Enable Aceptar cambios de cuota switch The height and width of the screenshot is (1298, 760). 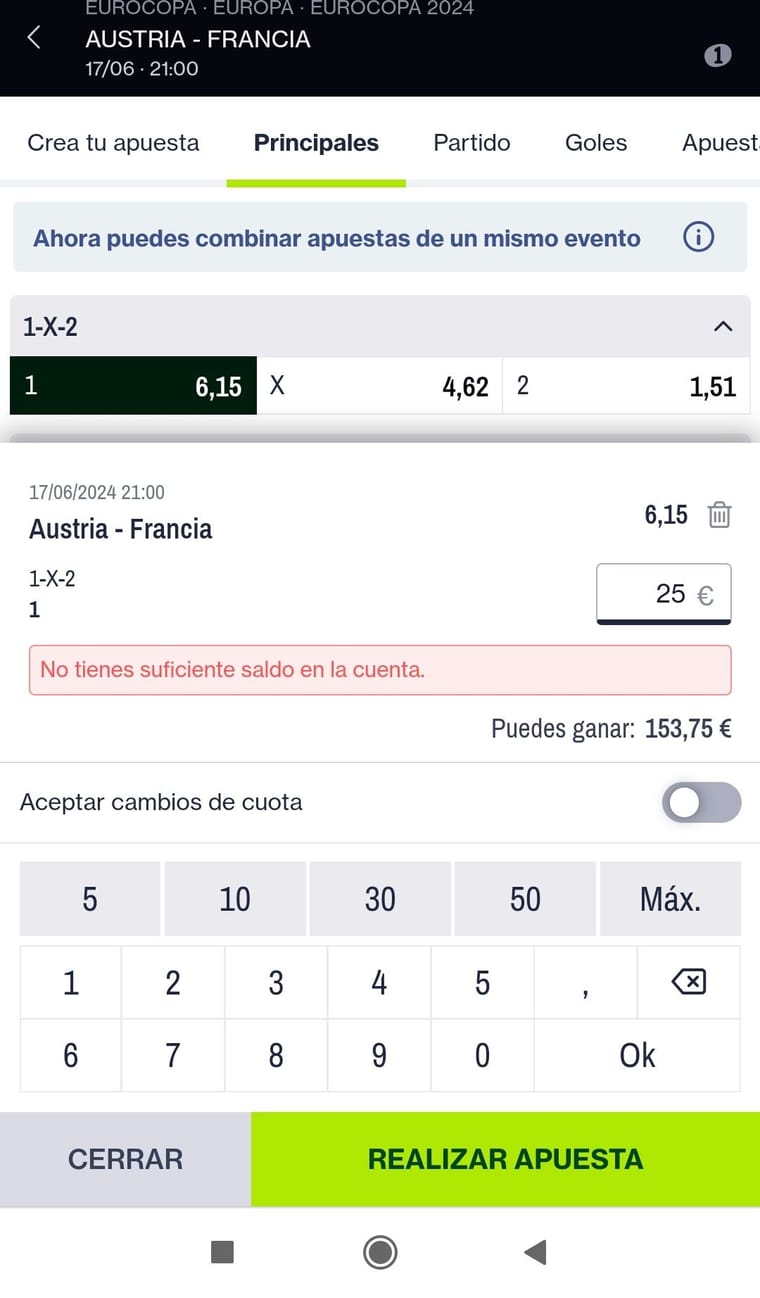coord(701,802)
